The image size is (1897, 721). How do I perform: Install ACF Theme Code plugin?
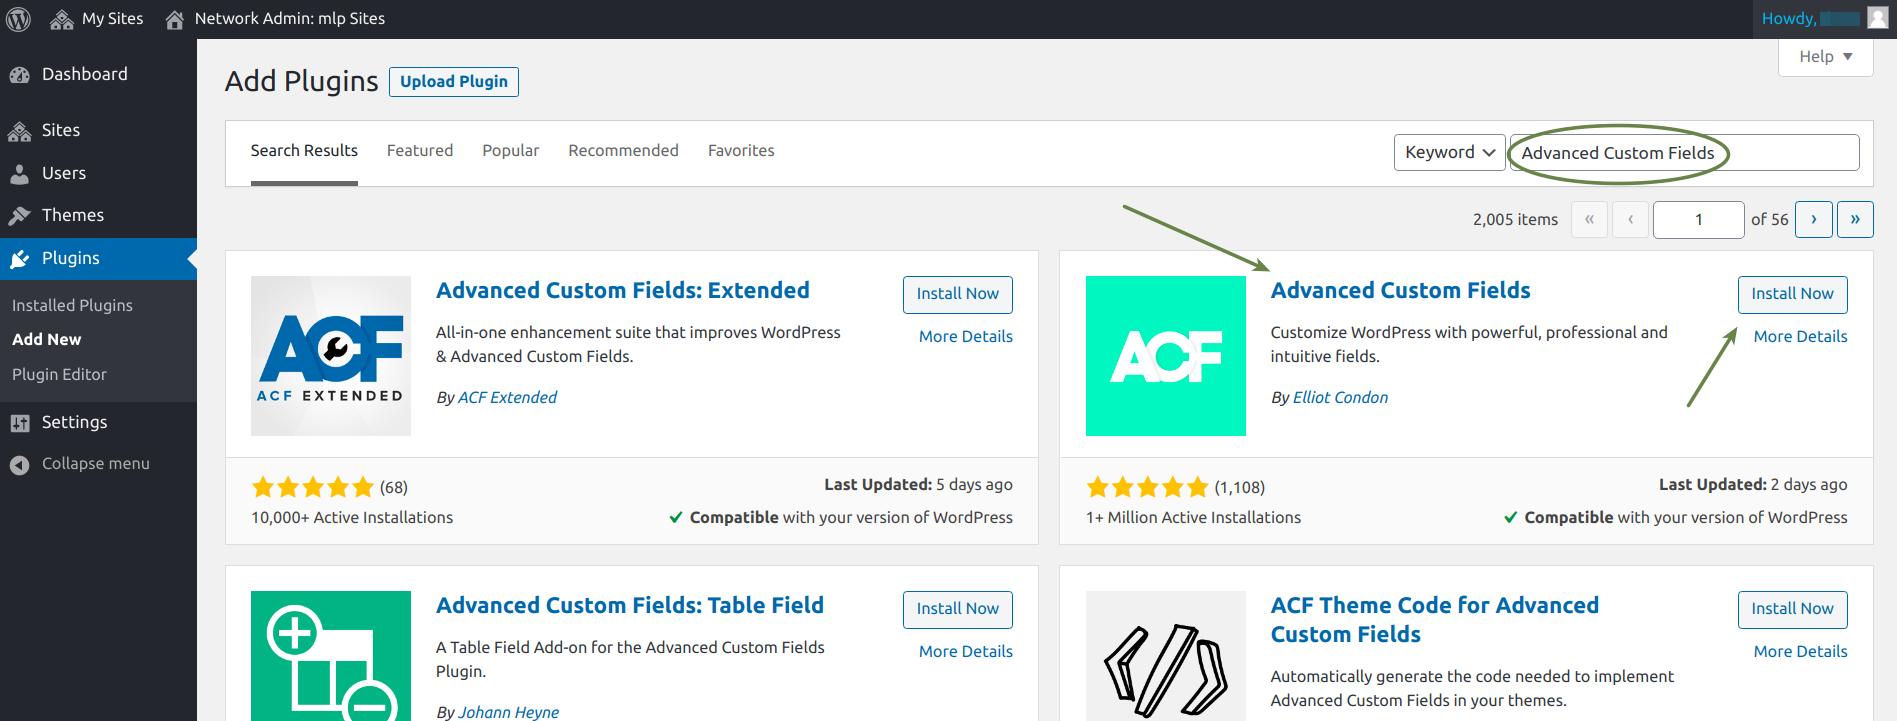click(1793, 609)
